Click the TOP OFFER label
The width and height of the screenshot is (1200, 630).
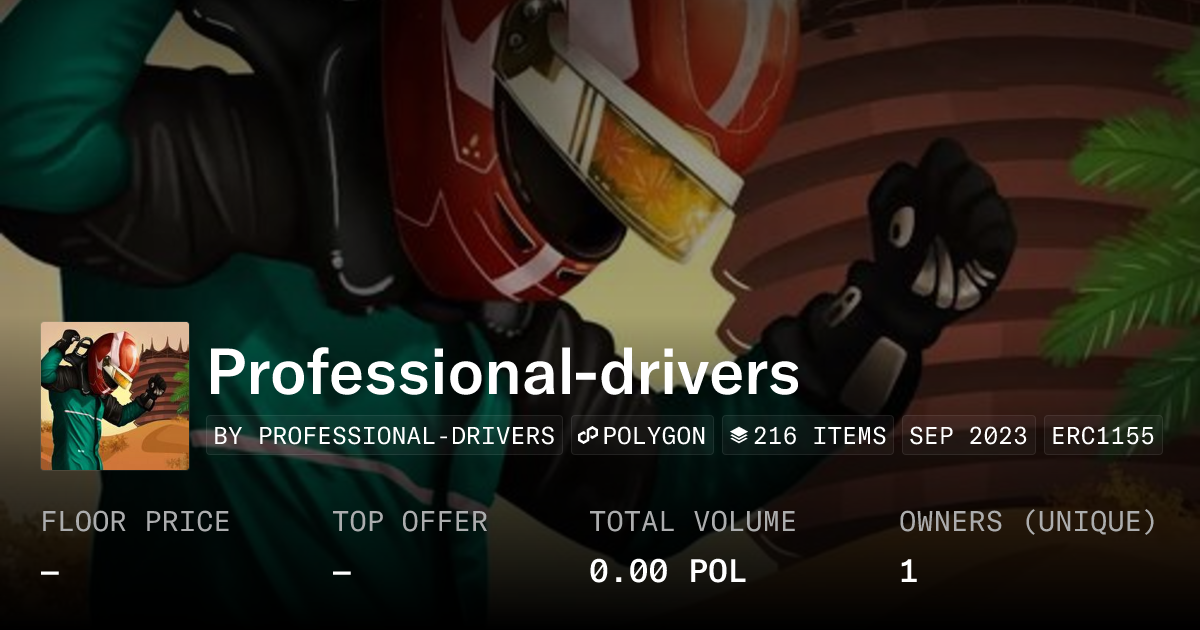[x=410, y=522]
